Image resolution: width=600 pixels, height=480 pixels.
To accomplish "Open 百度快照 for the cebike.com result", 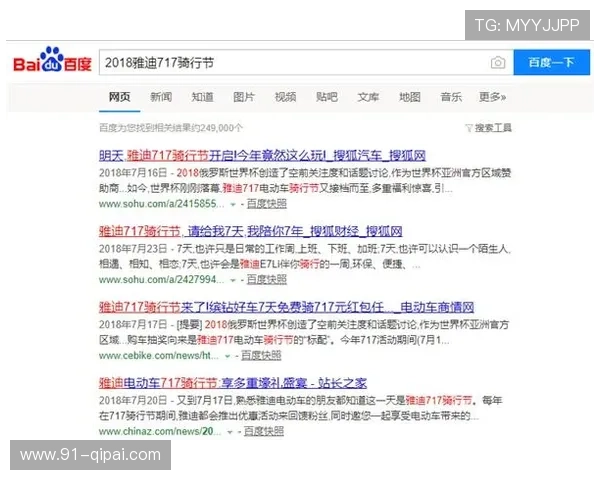I will point(261,356).
